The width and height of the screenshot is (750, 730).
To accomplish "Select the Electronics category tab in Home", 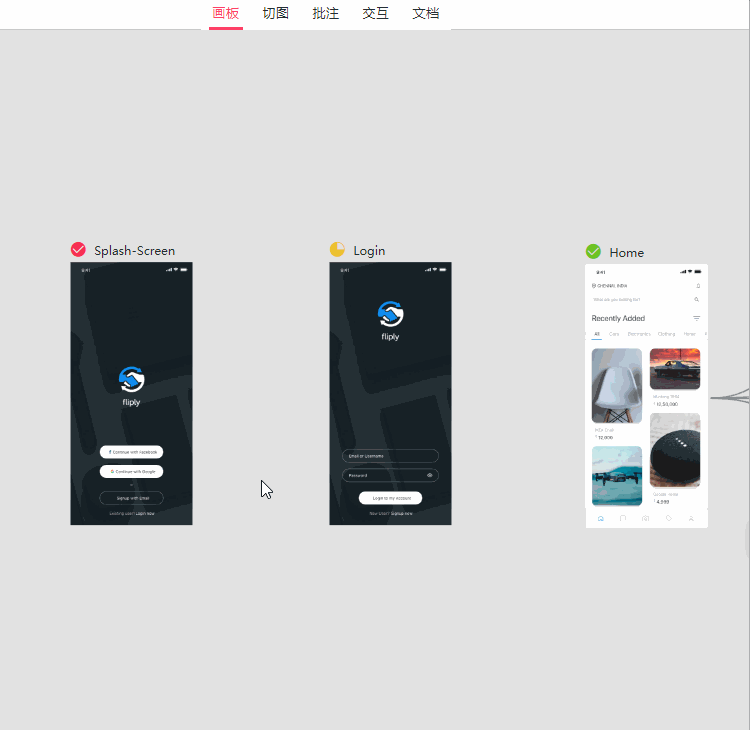I will [x=639, y=334].
